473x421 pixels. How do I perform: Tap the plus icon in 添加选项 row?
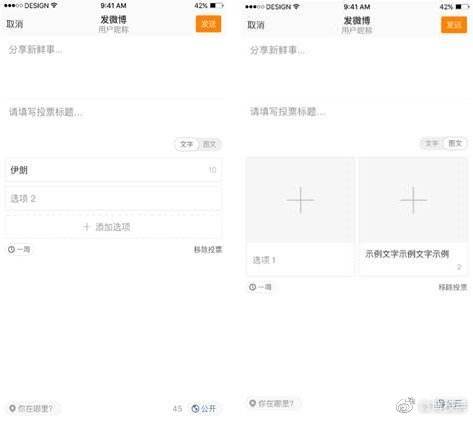point(87,227)
